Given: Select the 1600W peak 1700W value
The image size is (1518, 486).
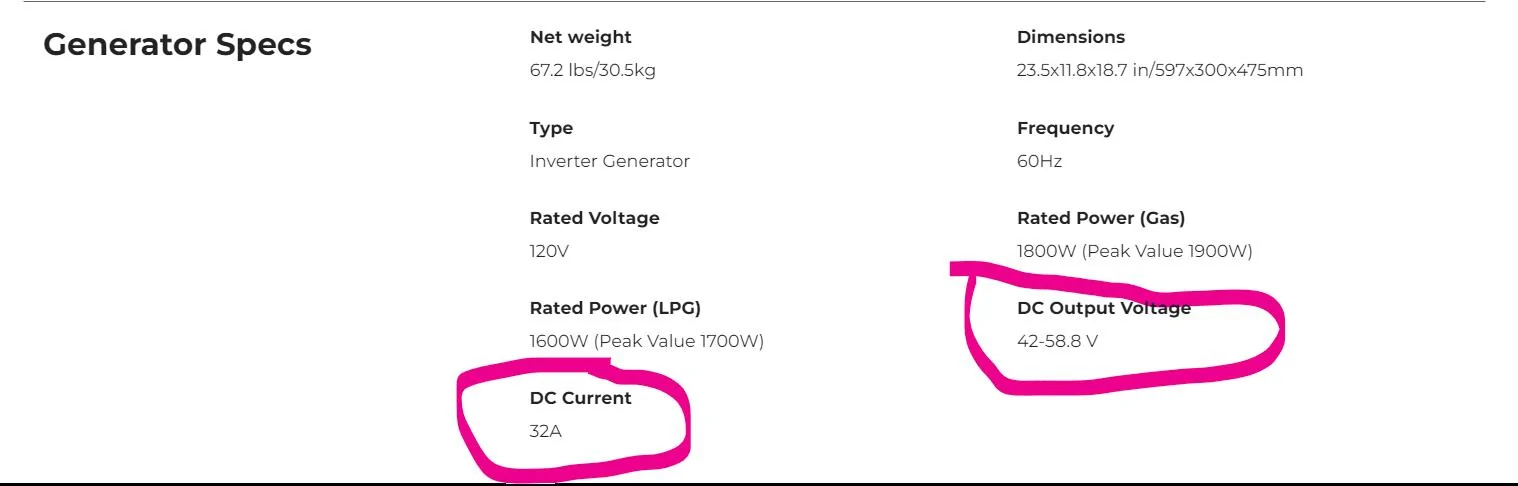Looking at the screenshot, I should point(646,341).
